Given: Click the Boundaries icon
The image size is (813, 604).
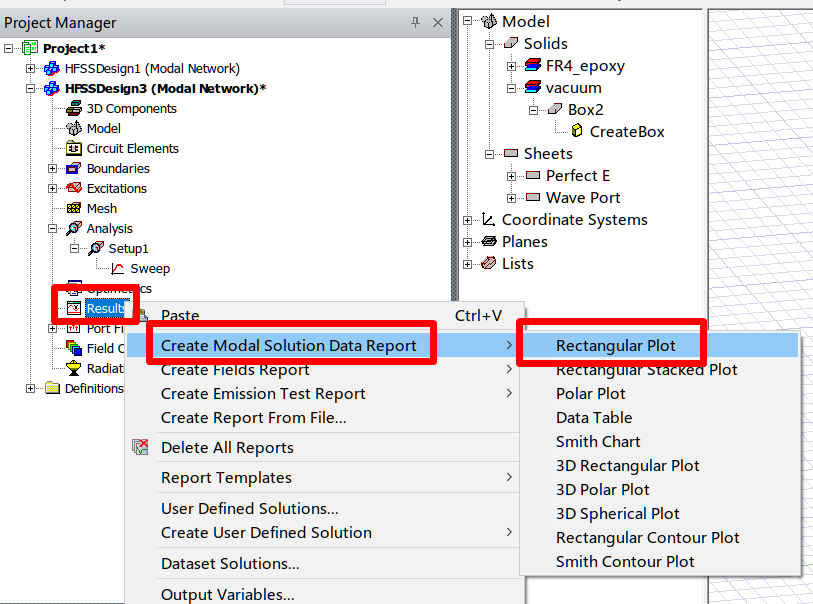Looking at the screenshot, I should pyautogui.click(x=74, y=168).
